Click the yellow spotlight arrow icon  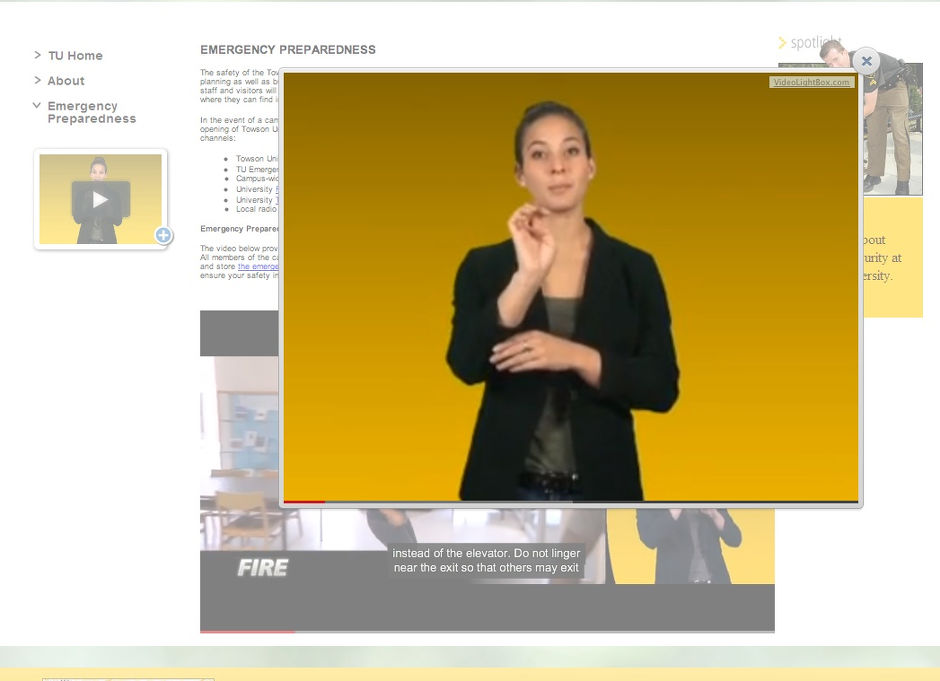pos(783,43)
